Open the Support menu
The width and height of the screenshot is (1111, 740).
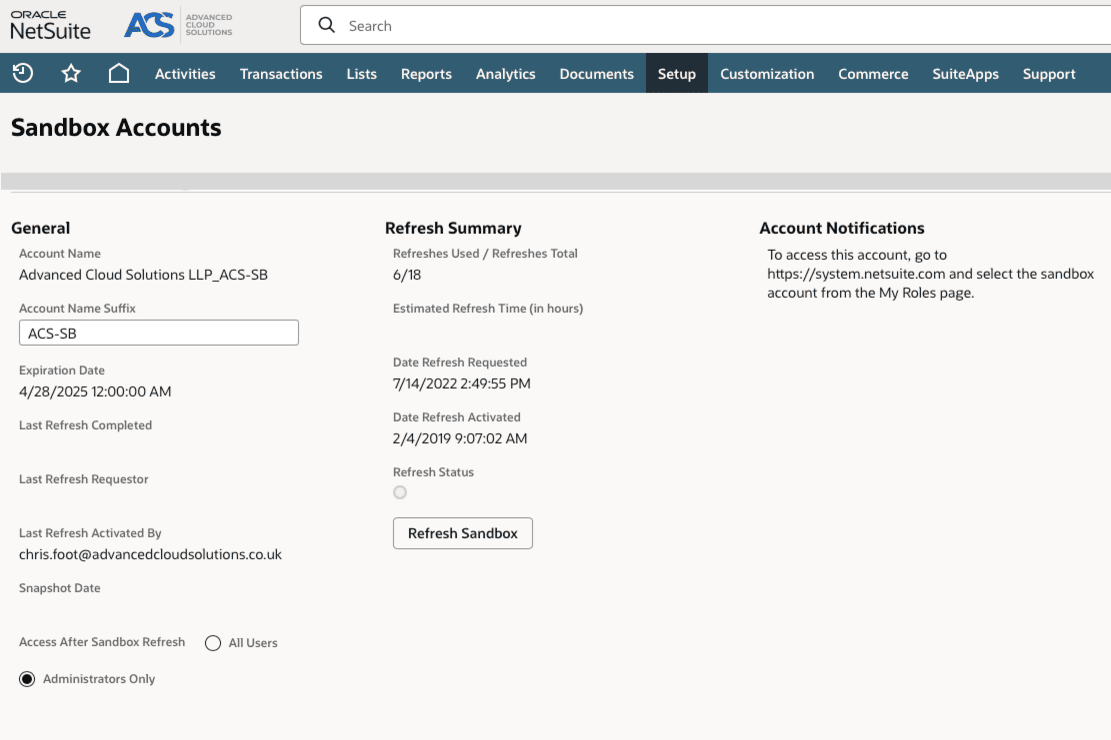coord(1049,74)
